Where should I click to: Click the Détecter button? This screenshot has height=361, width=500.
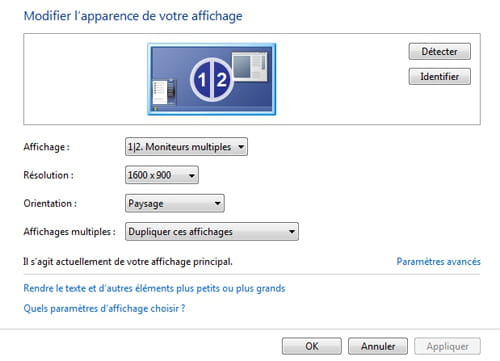(440, 51)
